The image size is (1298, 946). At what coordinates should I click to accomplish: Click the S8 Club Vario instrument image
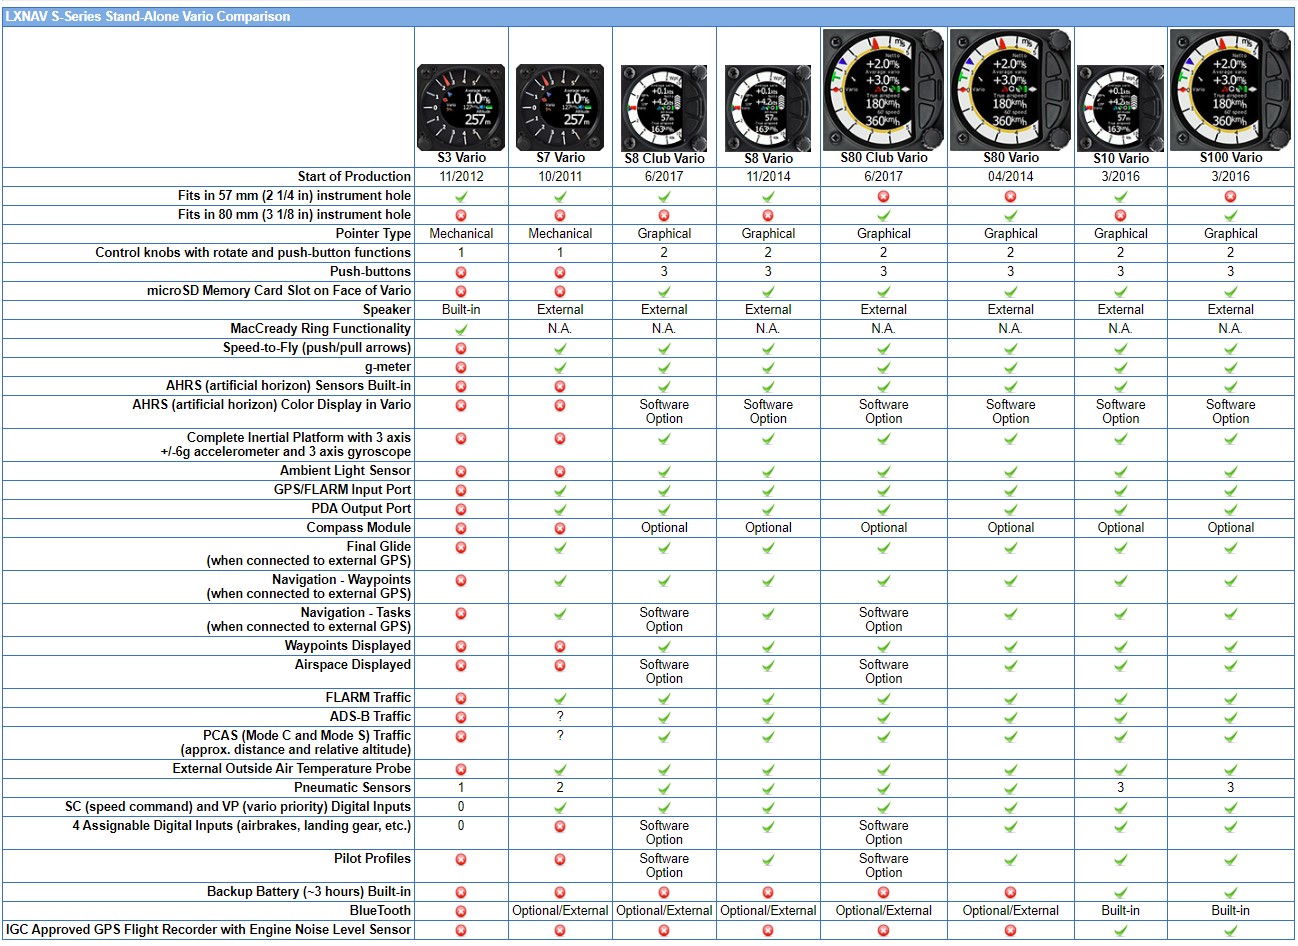pos(664,108)
